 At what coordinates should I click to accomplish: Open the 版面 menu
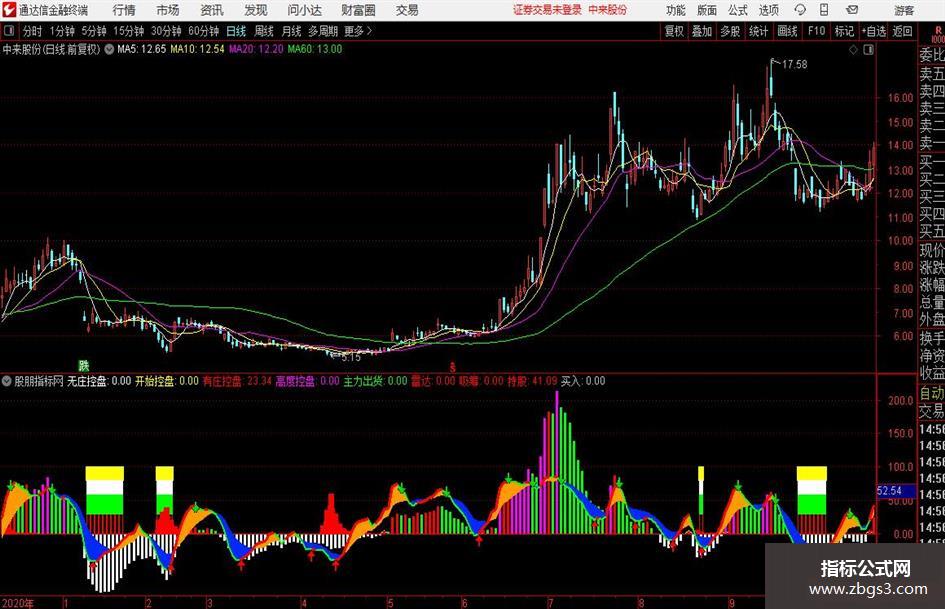[707, 10]
